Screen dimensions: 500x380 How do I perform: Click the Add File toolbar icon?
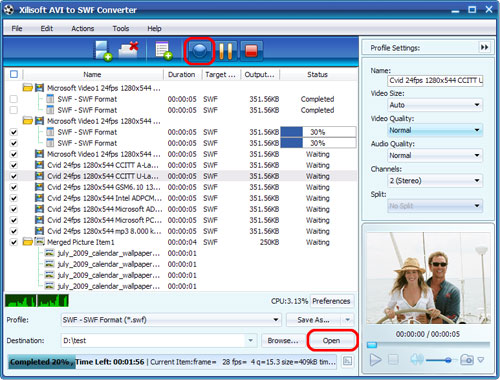[103, 51]
